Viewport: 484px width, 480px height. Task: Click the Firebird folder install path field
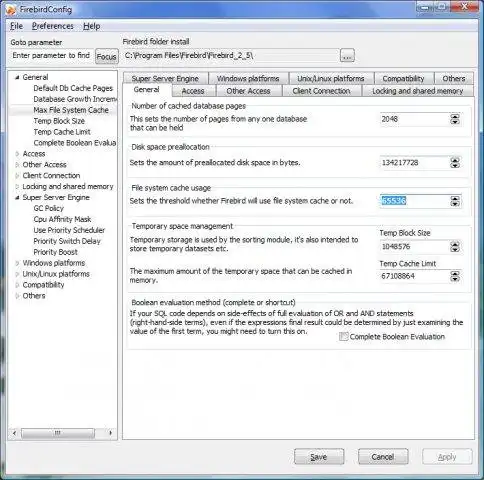[231, 55]
